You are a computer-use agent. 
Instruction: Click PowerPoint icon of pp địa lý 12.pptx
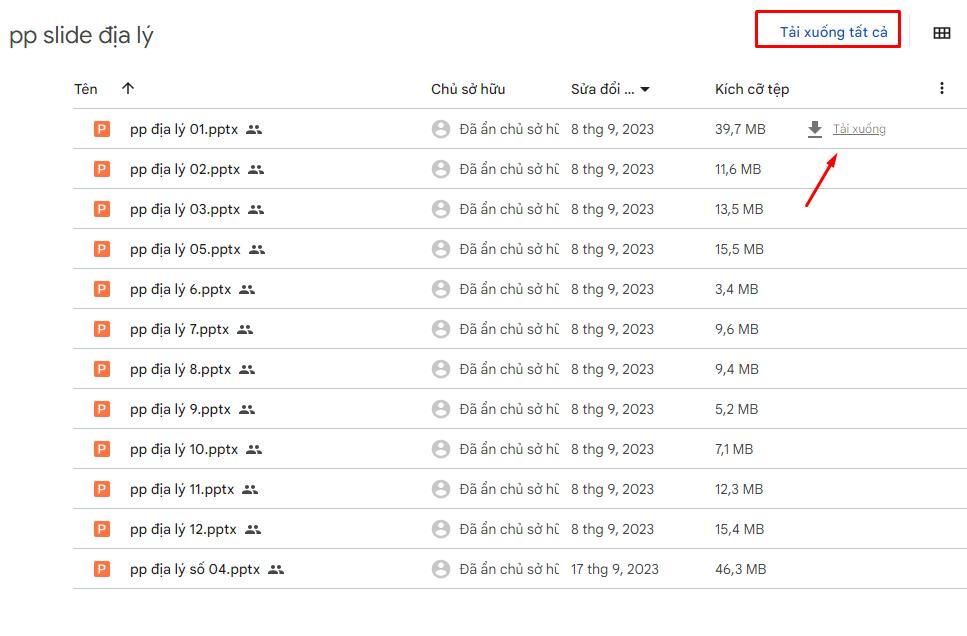[x=102, y=529]
